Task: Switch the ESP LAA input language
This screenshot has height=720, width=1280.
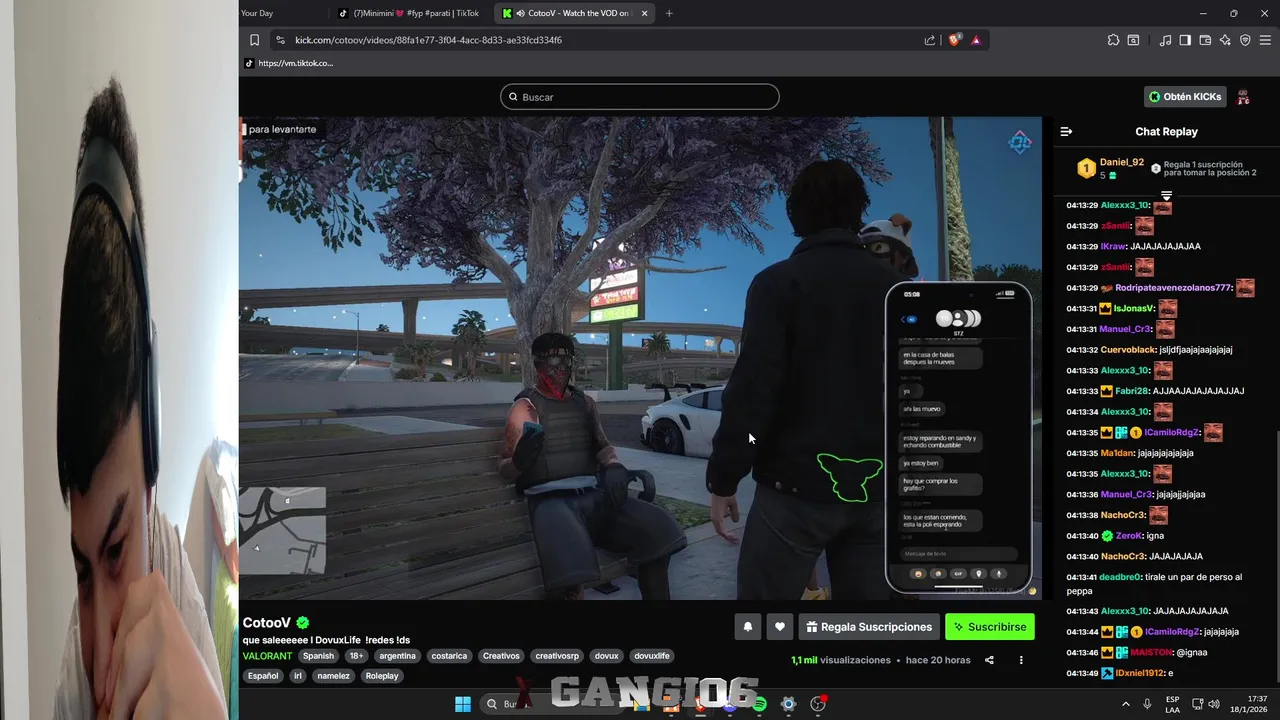Action: pos(1173,704)
